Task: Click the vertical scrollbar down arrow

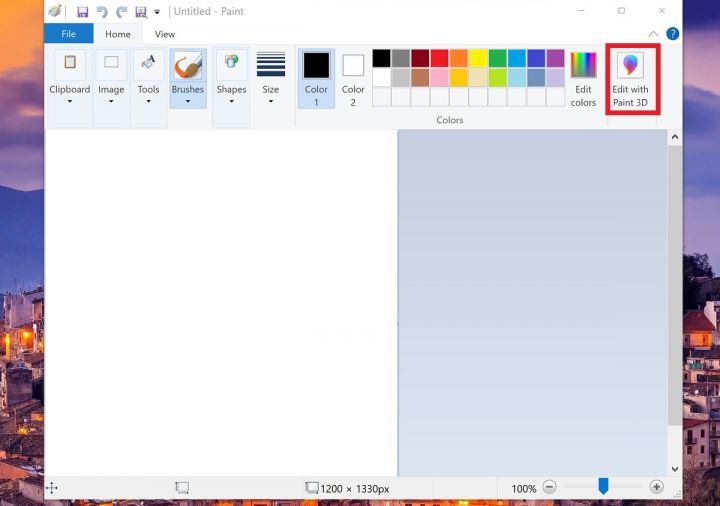Action: pos(674,468)
